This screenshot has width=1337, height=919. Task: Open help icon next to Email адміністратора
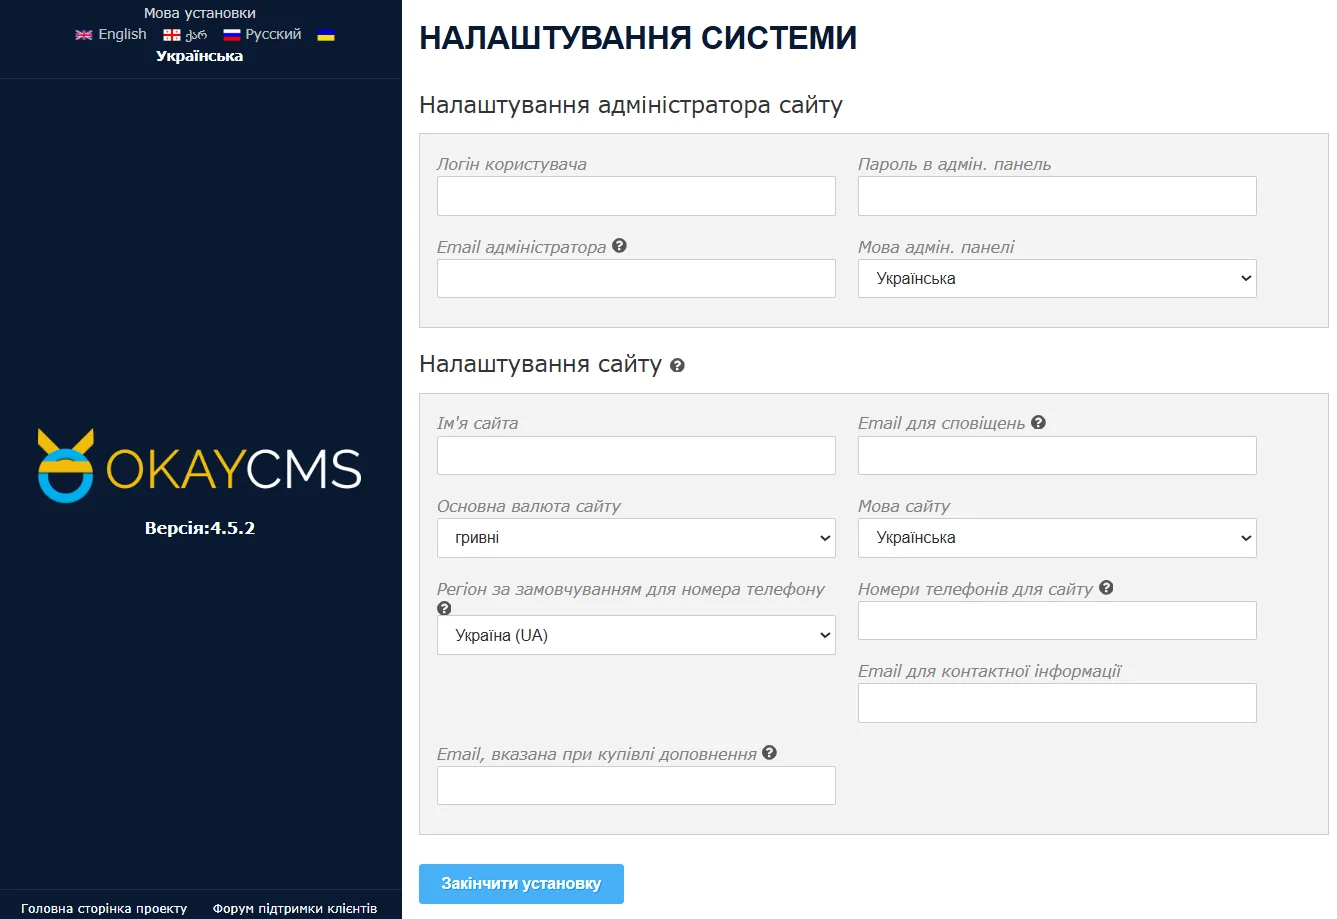(618, 243)
